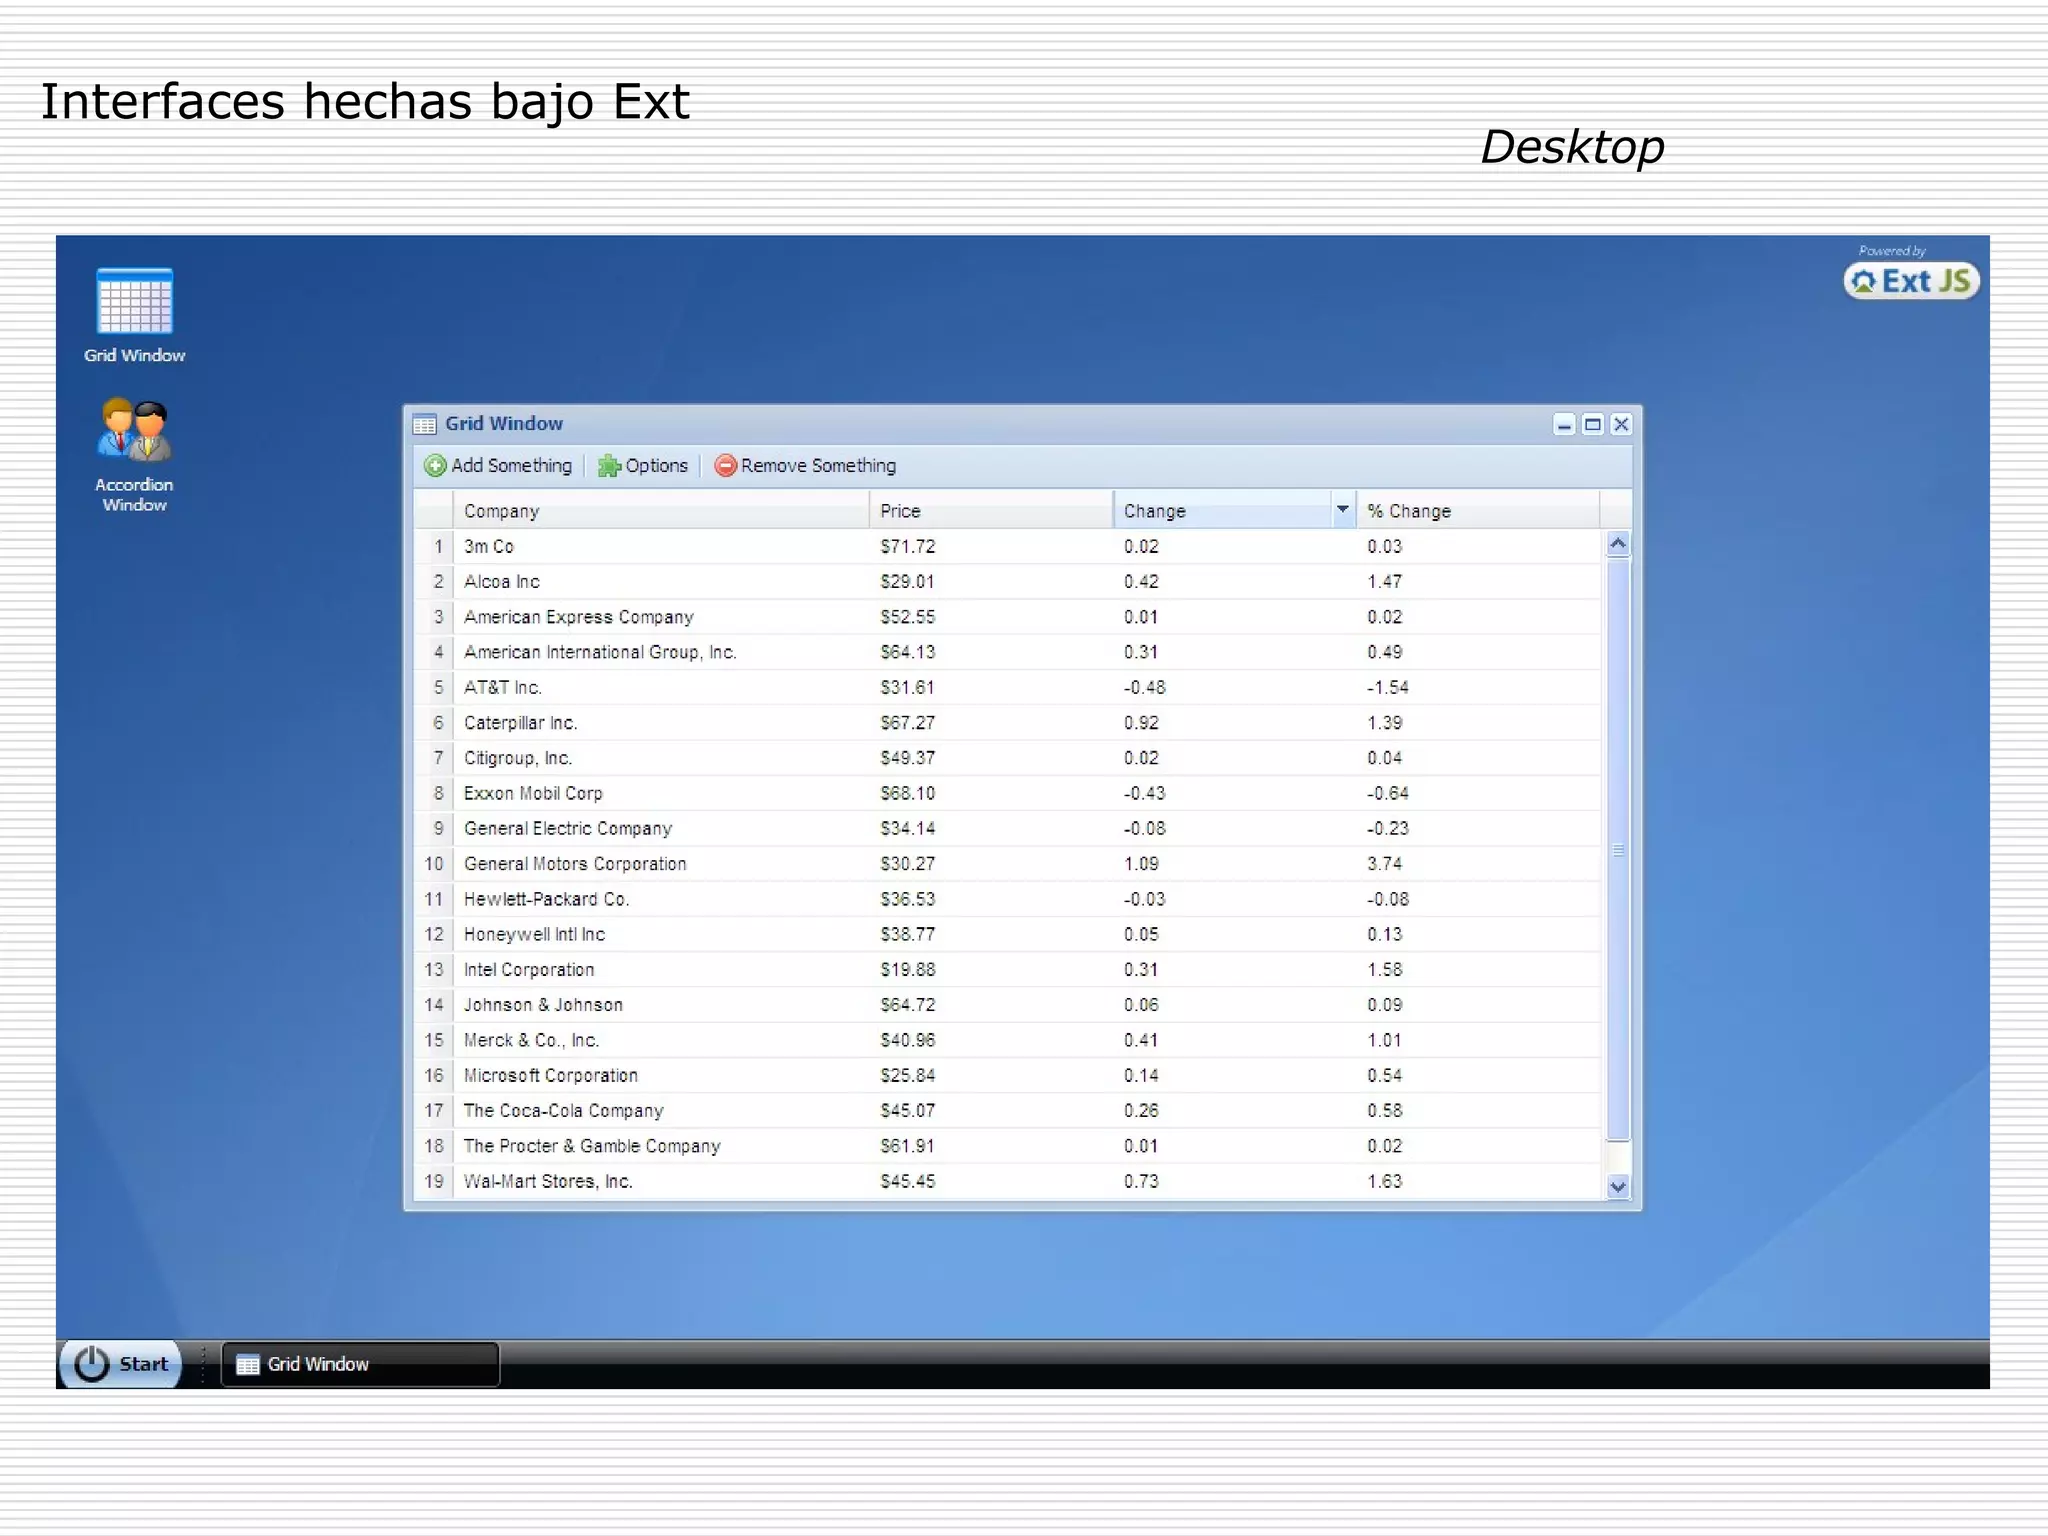Open the Start menu button
2048x1536 pixels.
(x=121, y=1364)
